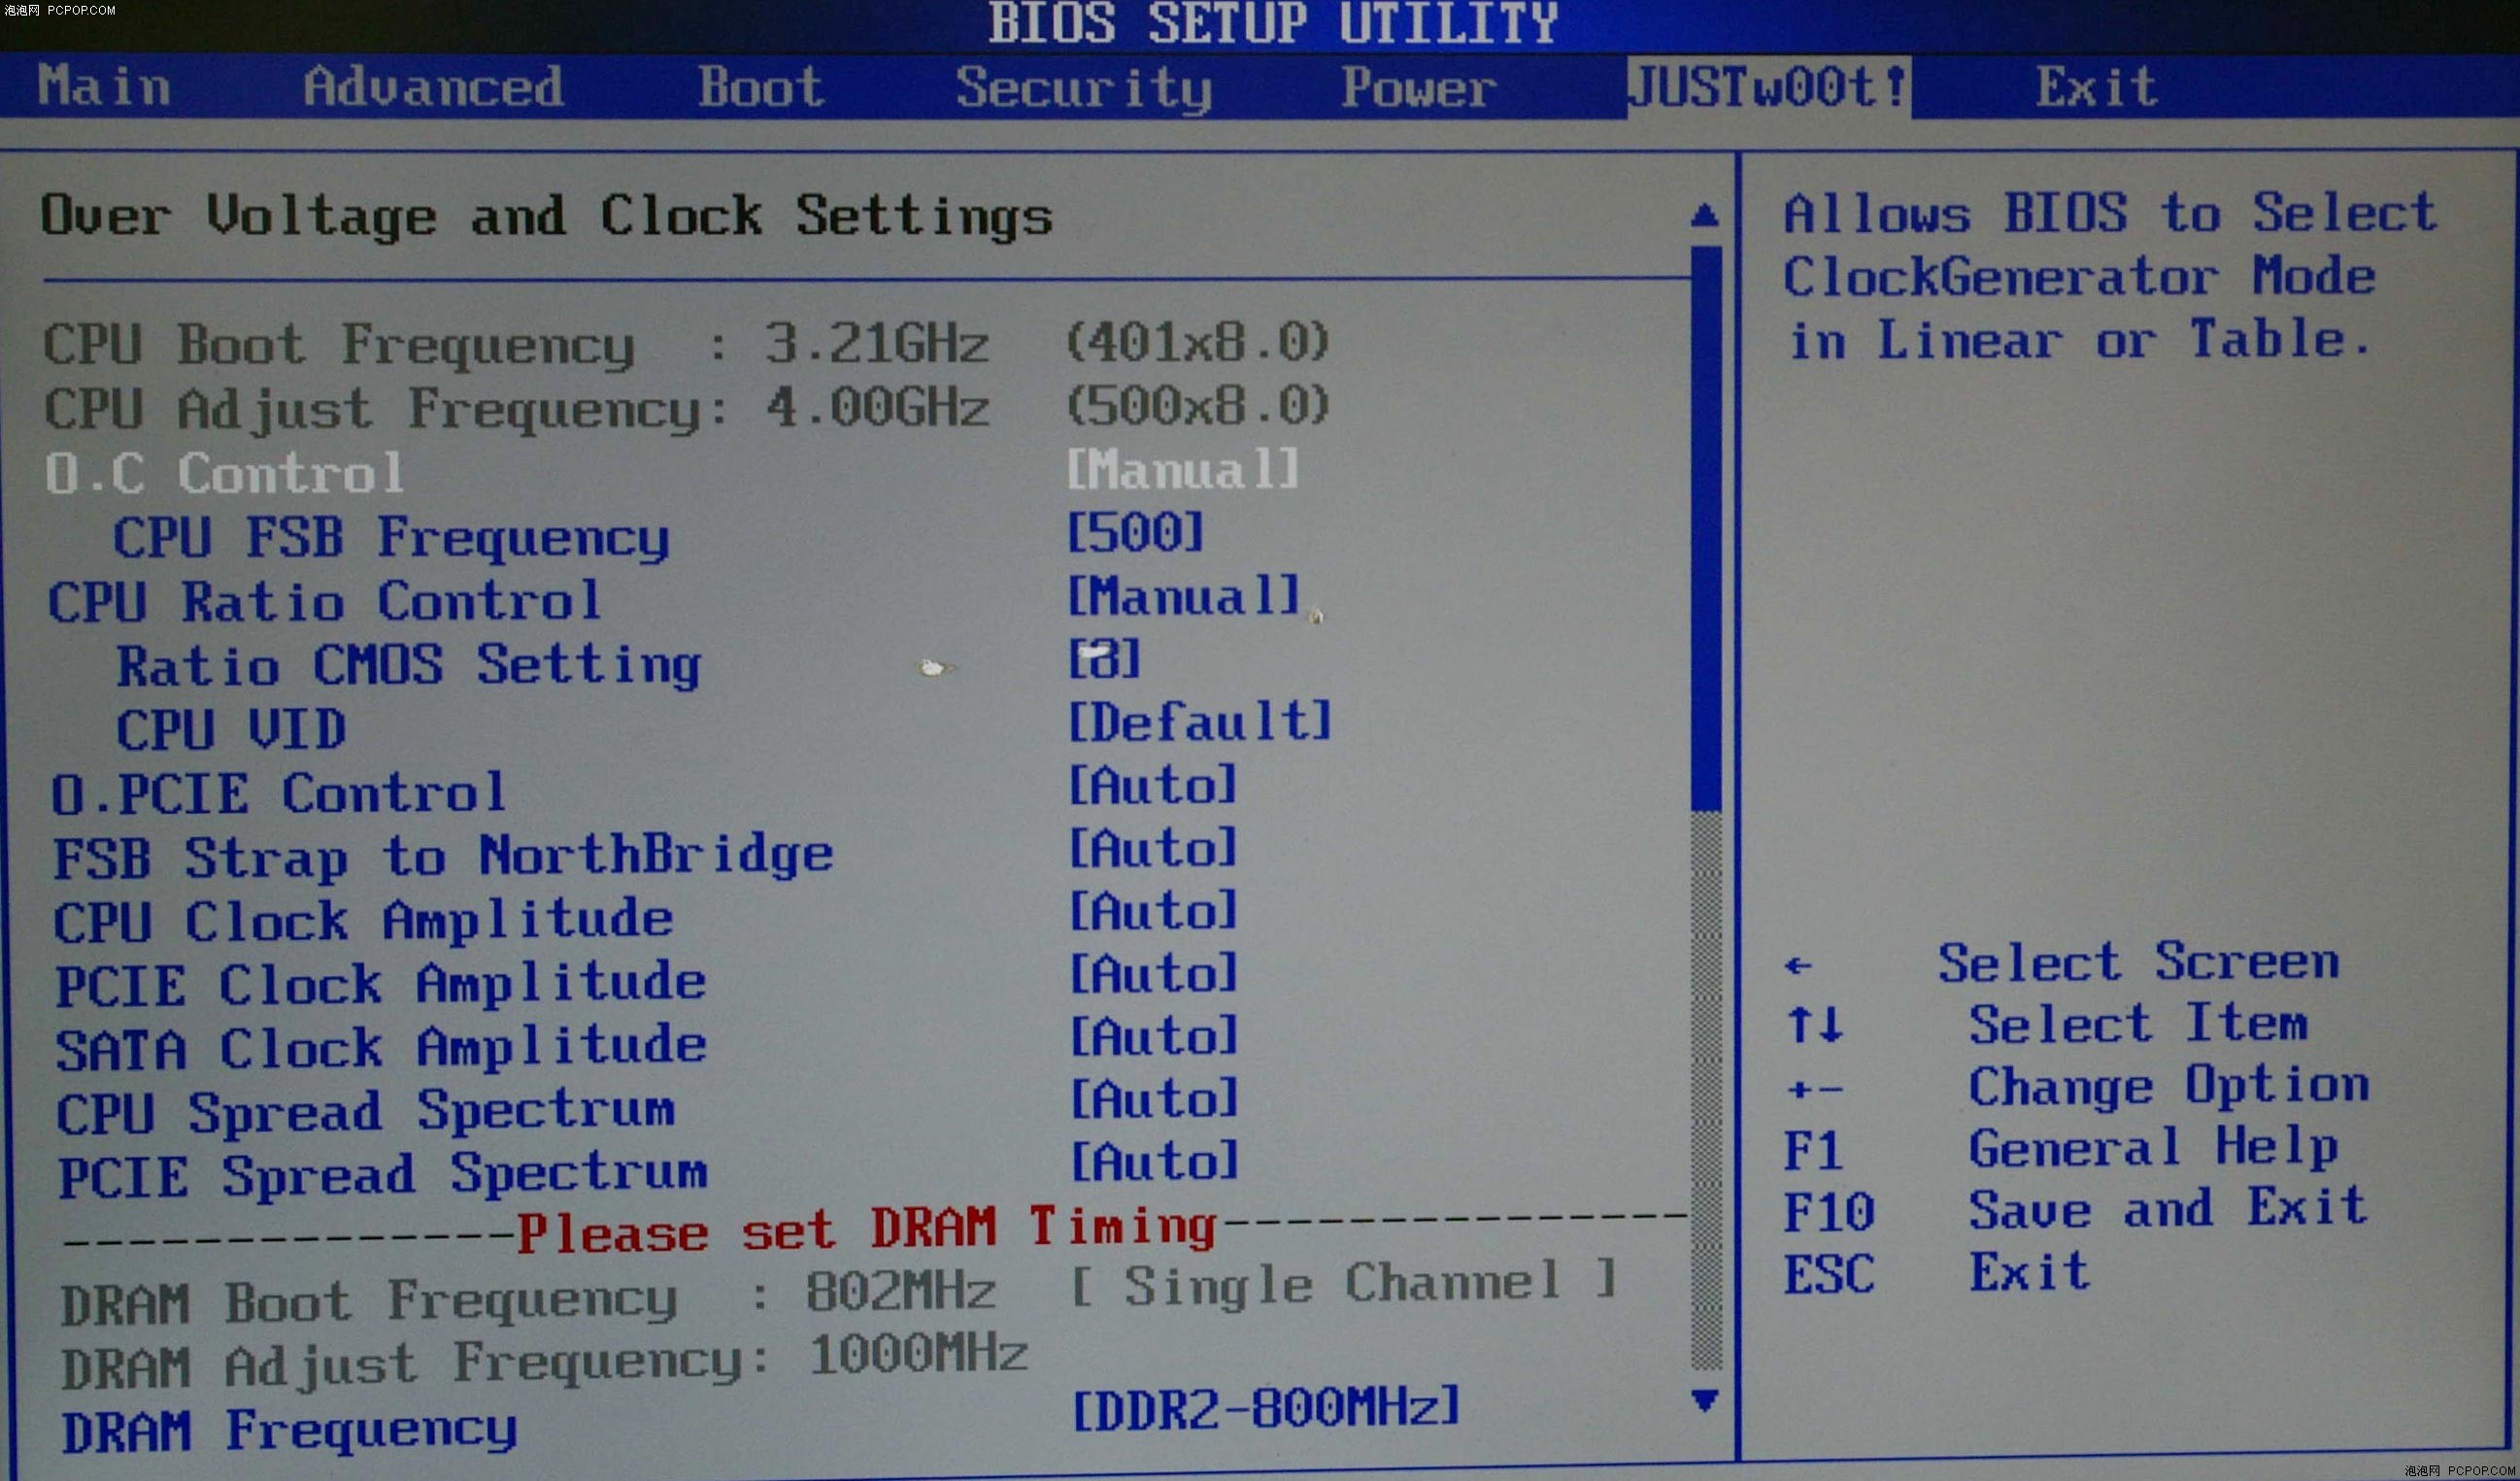Select the Power tab
The height and width of the screenshot is (1481, 2520).
point(1418,87)
